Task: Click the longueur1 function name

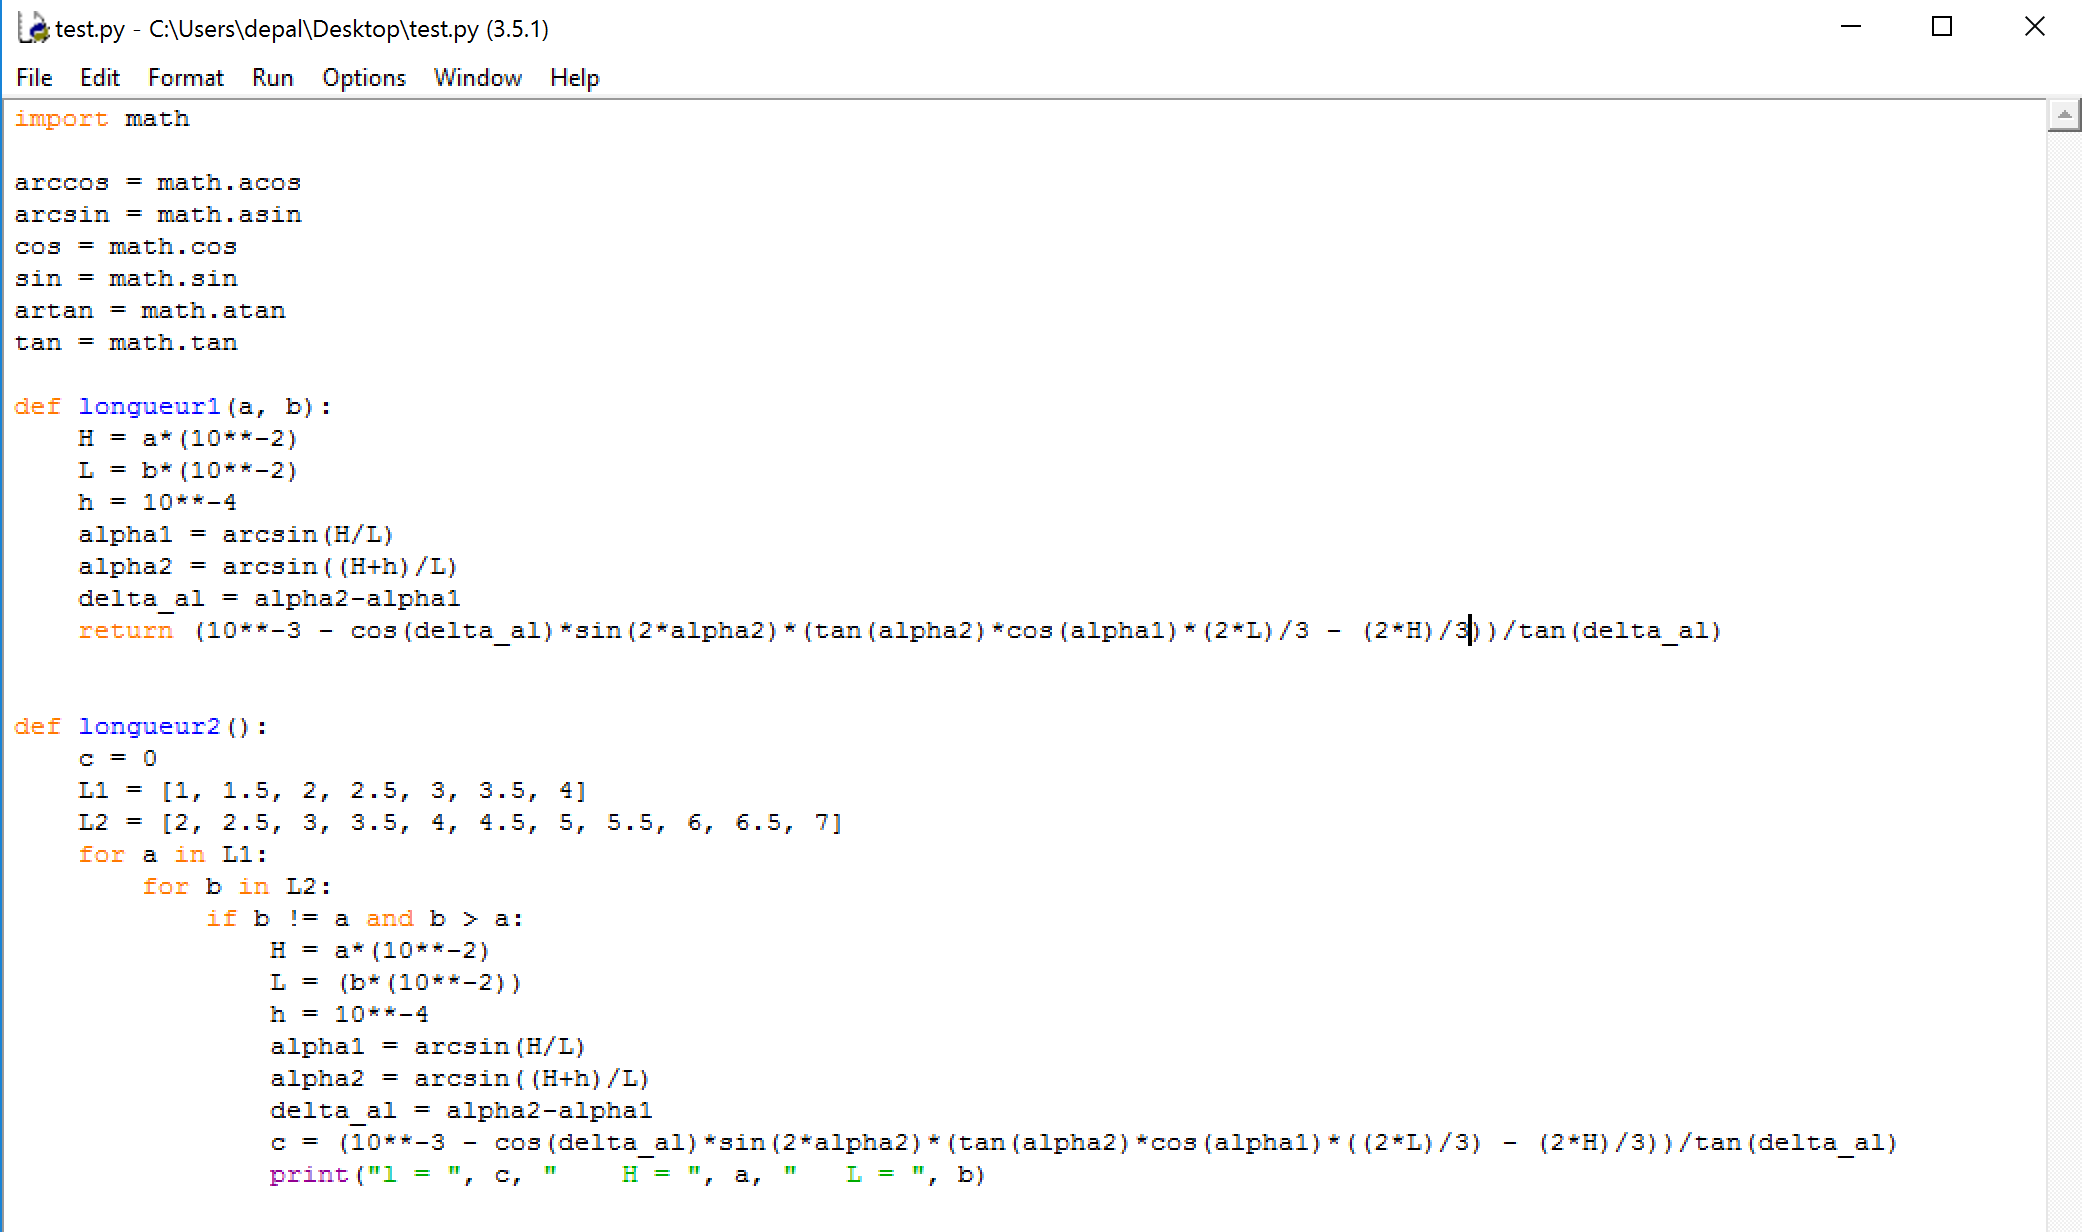Action: pyautogui.click(x=149, y=407)
